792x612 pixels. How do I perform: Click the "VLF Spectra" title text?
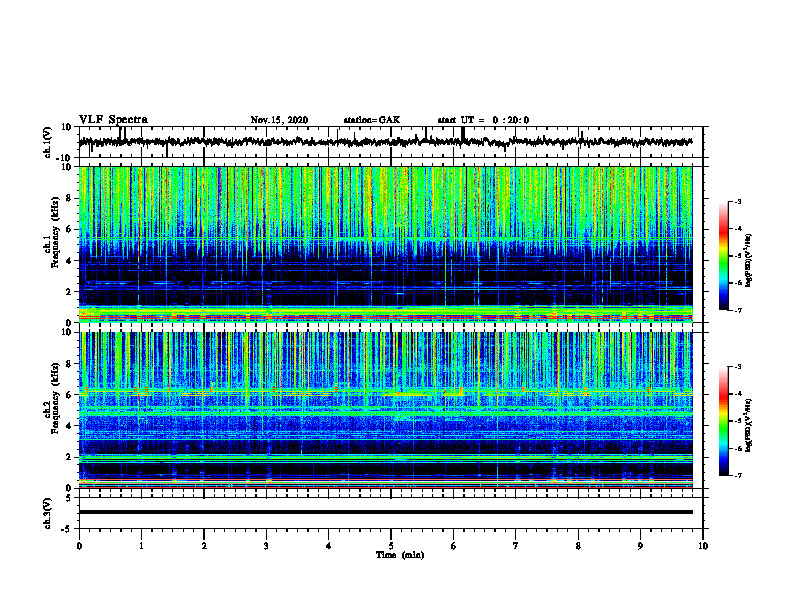pyautogui.click(x=113, y=120)
